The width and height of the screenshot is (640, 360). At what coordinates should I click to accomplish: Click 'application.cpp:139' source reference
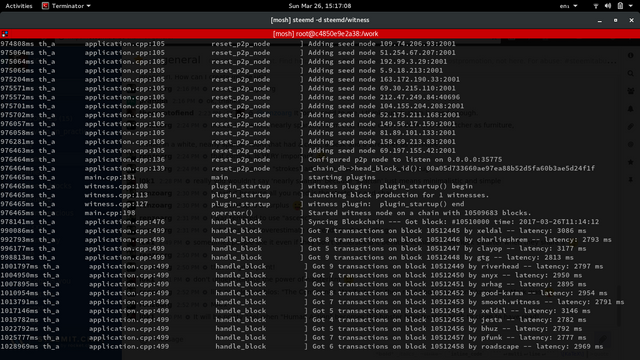tap(125, 169)
